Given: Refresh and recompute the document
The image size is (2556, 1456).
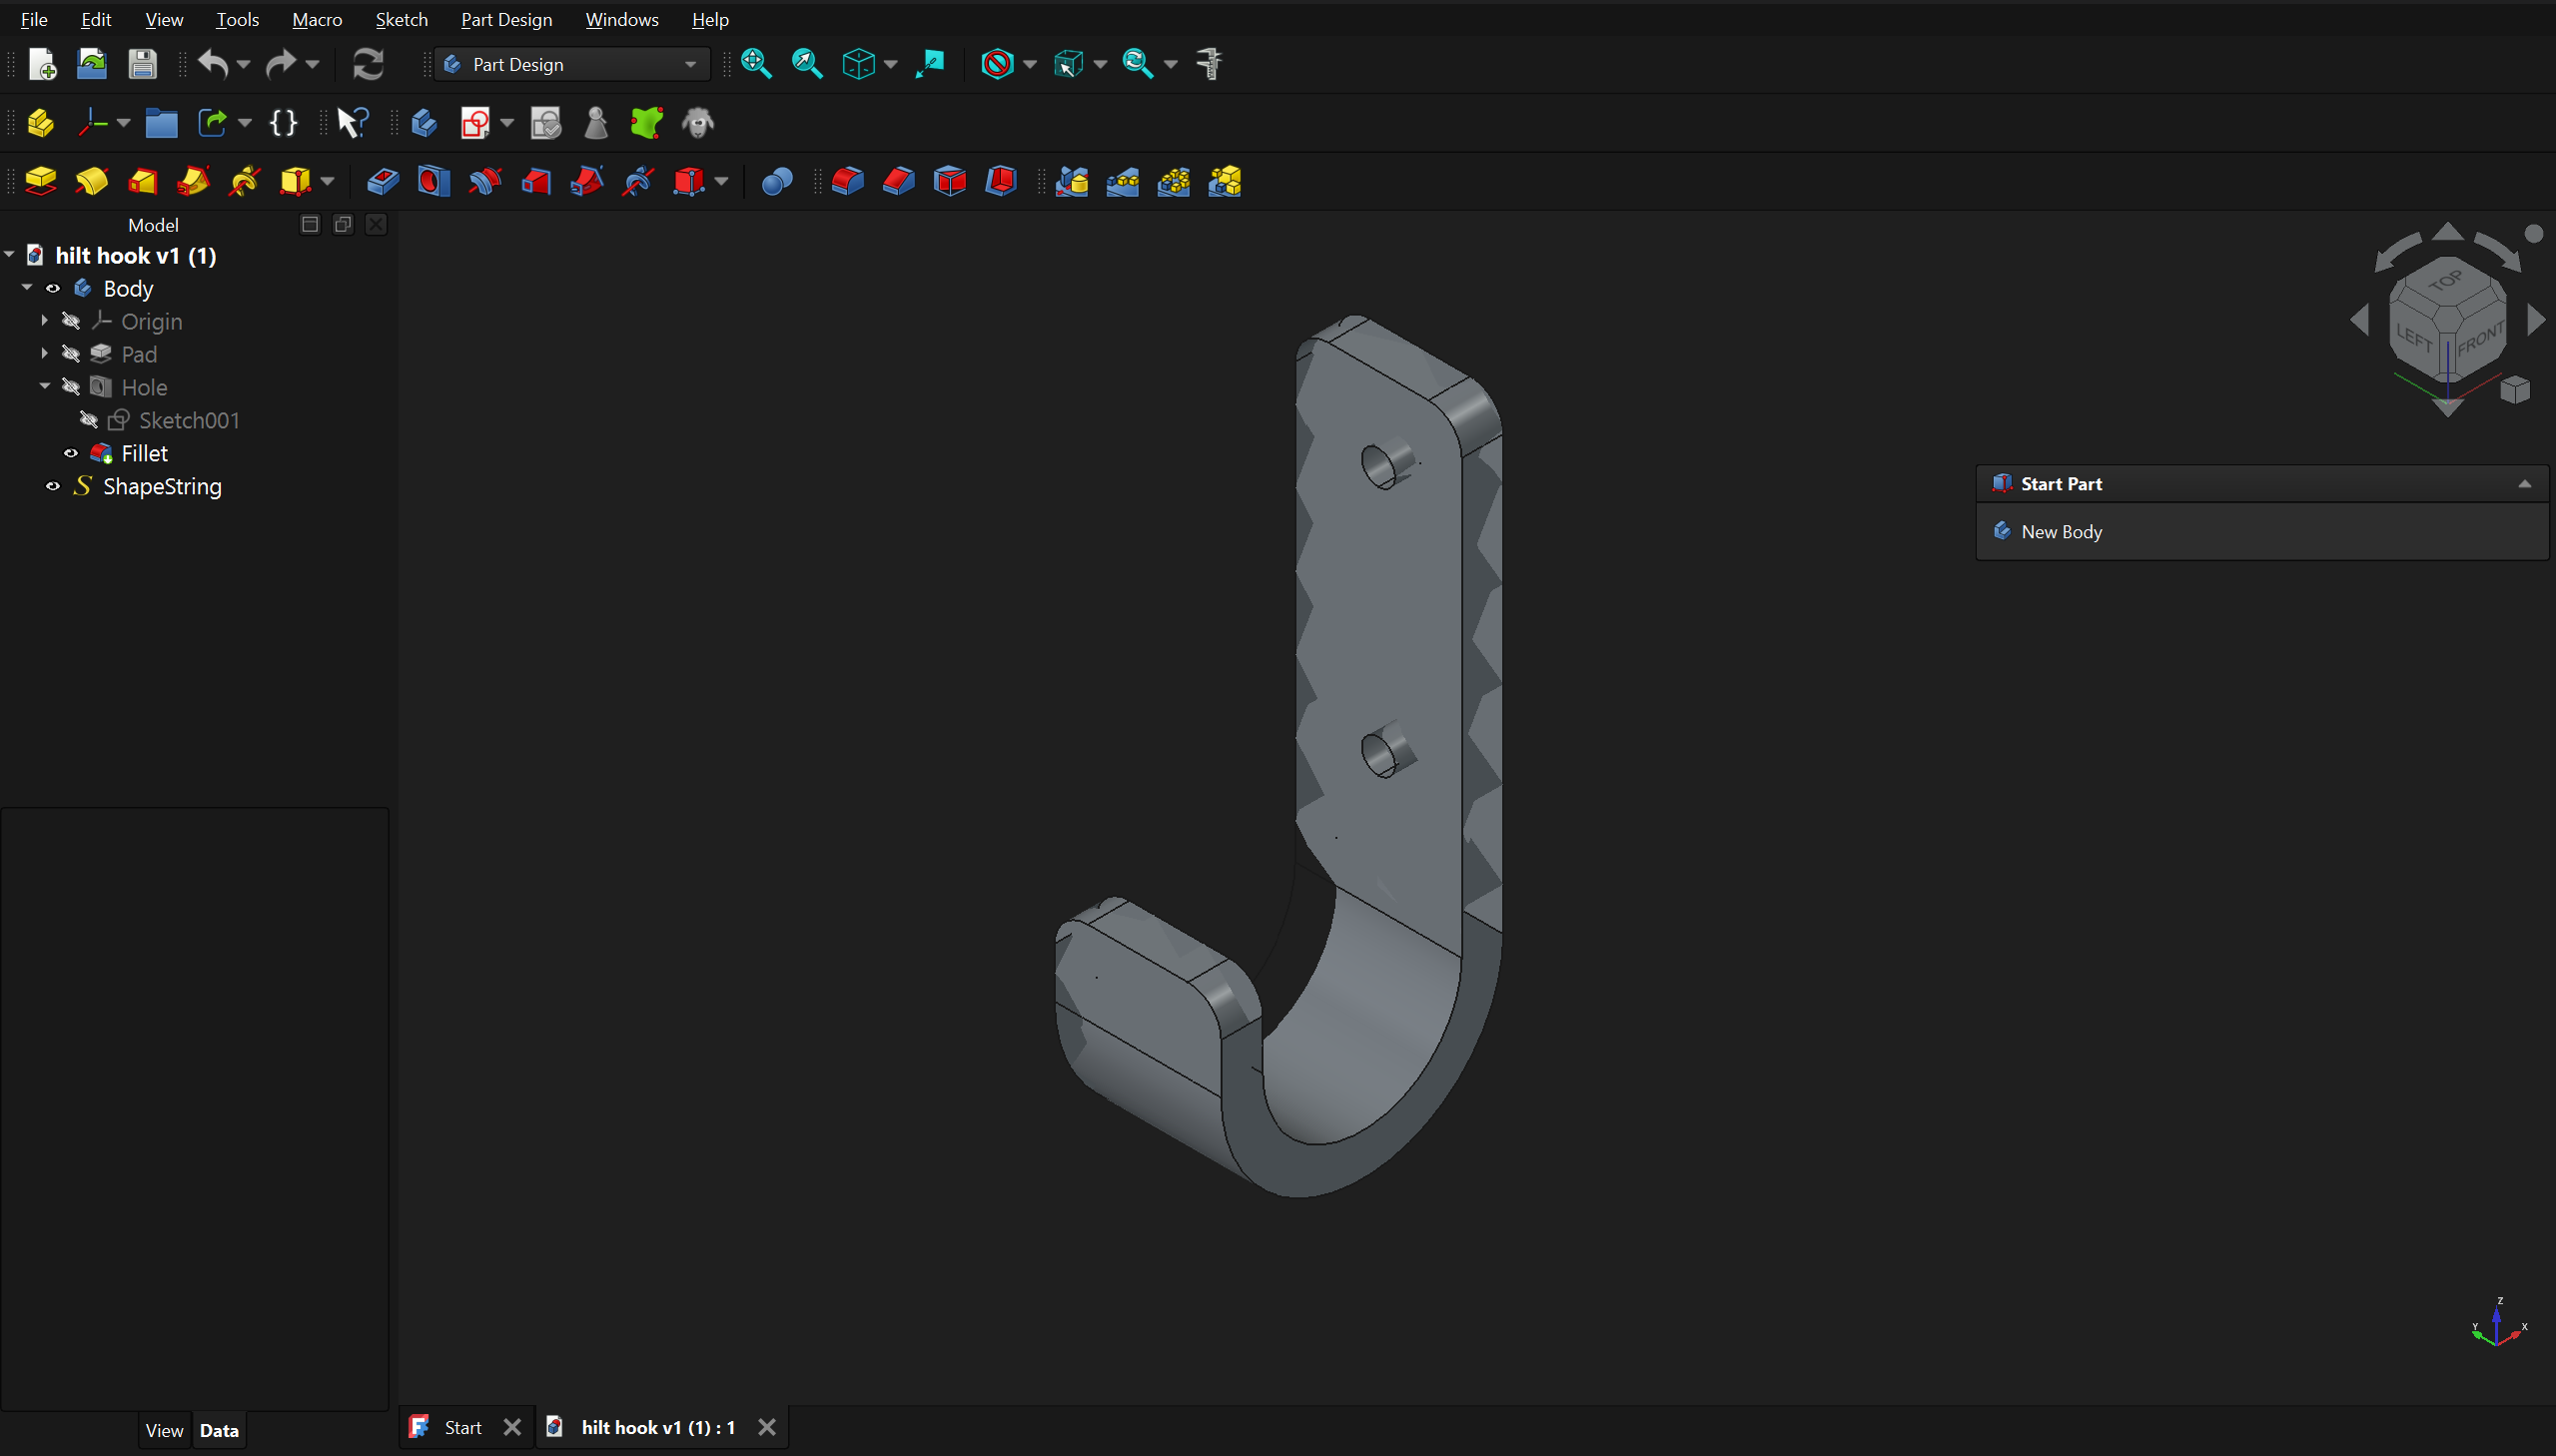Looking at the screenshot, I should (368, 64).
